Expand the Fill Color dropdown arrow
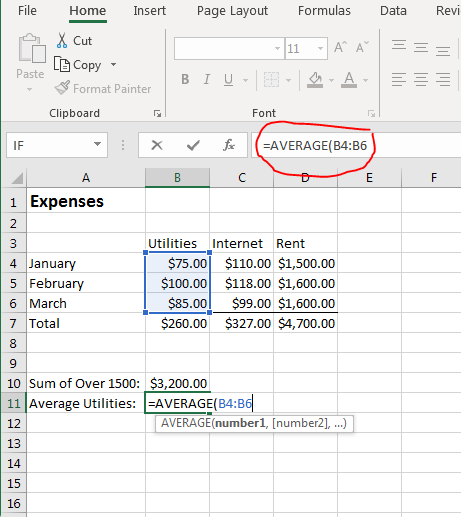 331,80
